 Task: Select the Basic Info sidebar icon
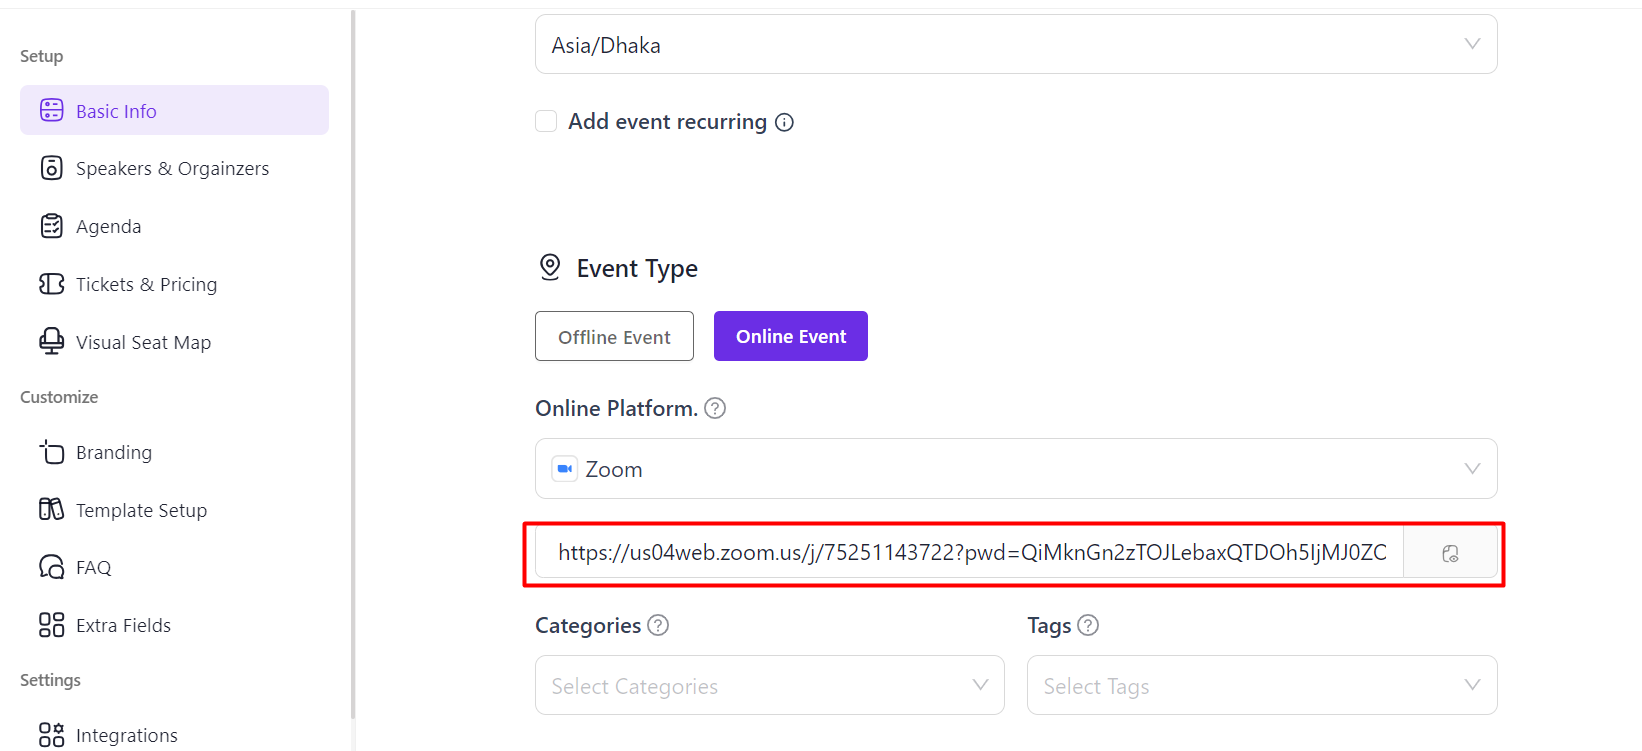[51, 110]
